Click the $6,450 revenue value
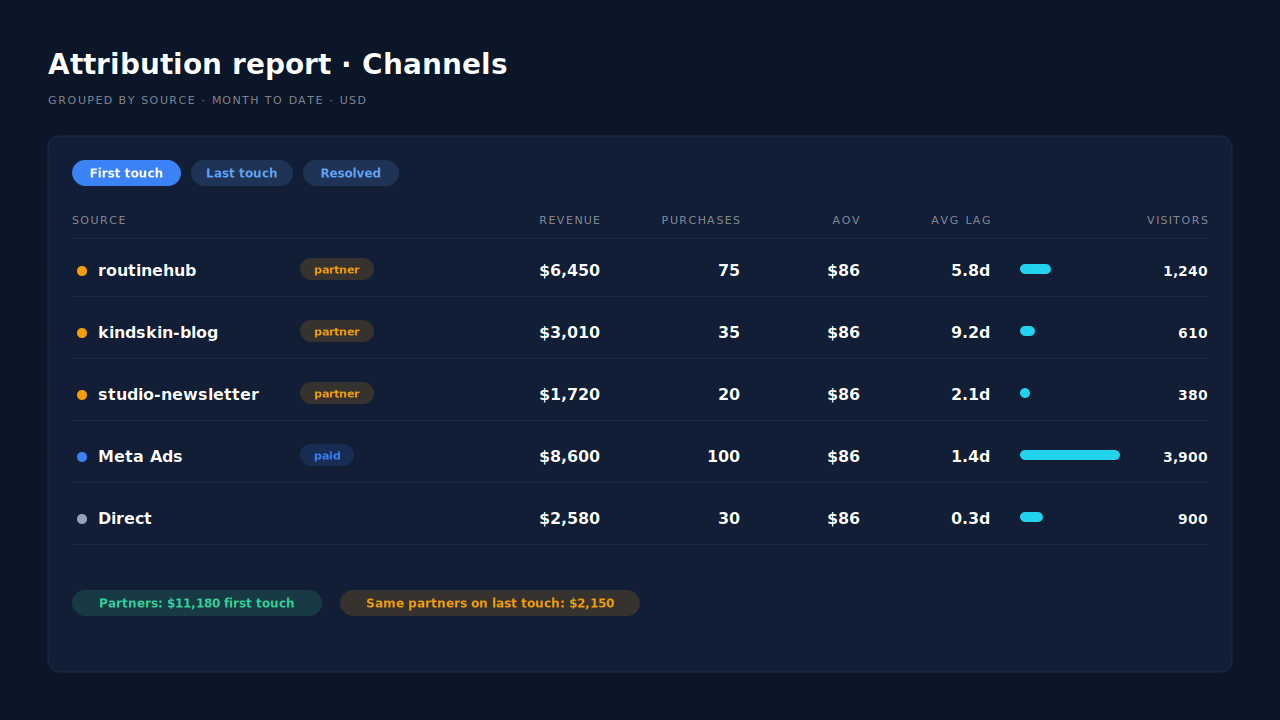The width and height of the screenshot is (1280, 720). [569, 271]
